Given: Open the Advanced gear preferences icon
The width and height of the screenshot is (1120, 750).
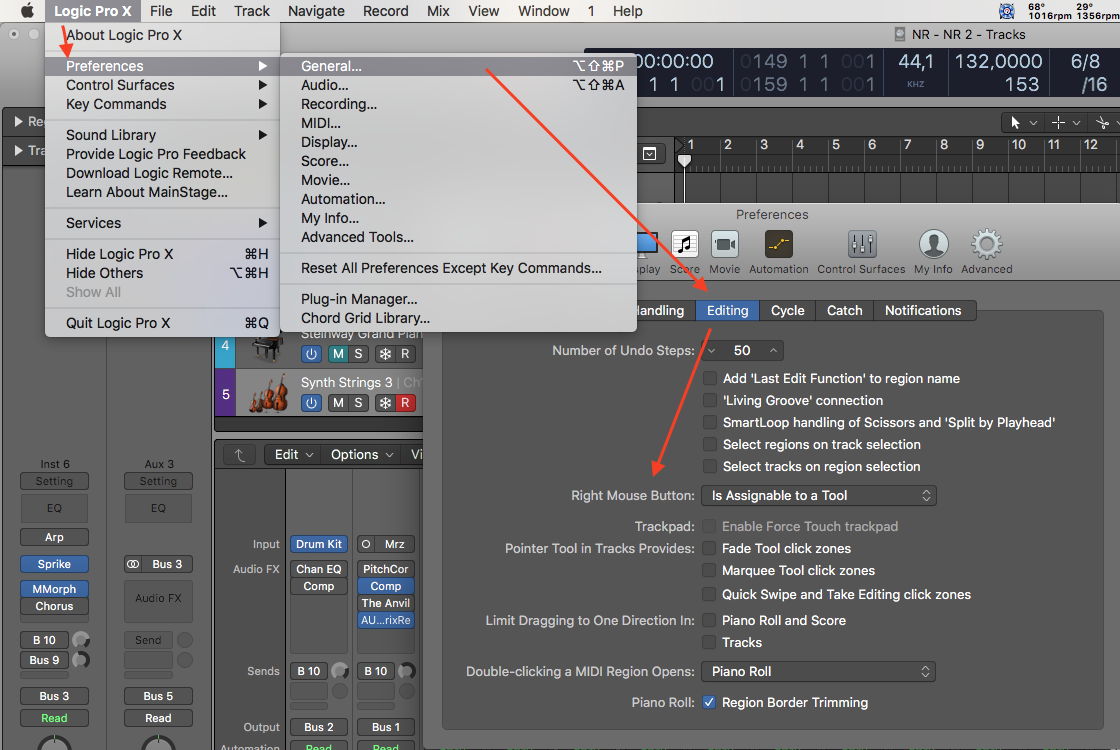Looking at the screenshot, I should 986,245.
